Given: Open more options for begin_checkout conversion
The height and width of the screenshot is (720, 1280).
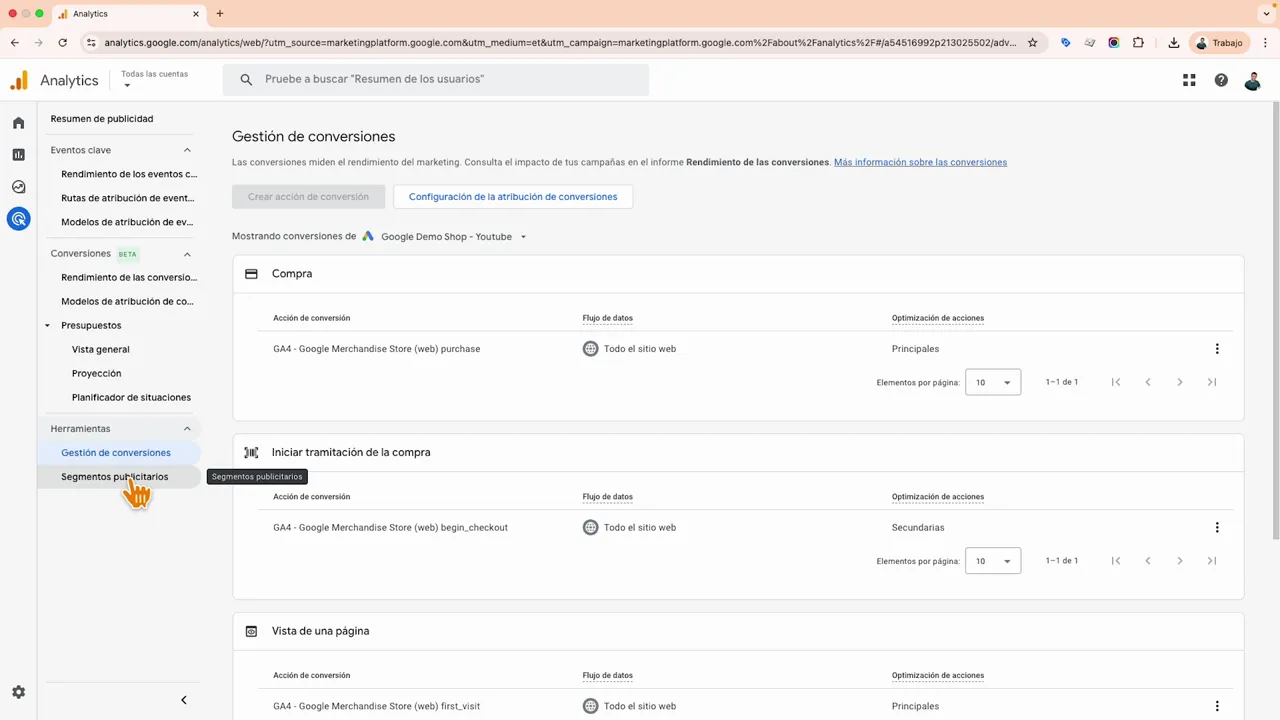Looking at the screenshot, I should click(1217, 527).
